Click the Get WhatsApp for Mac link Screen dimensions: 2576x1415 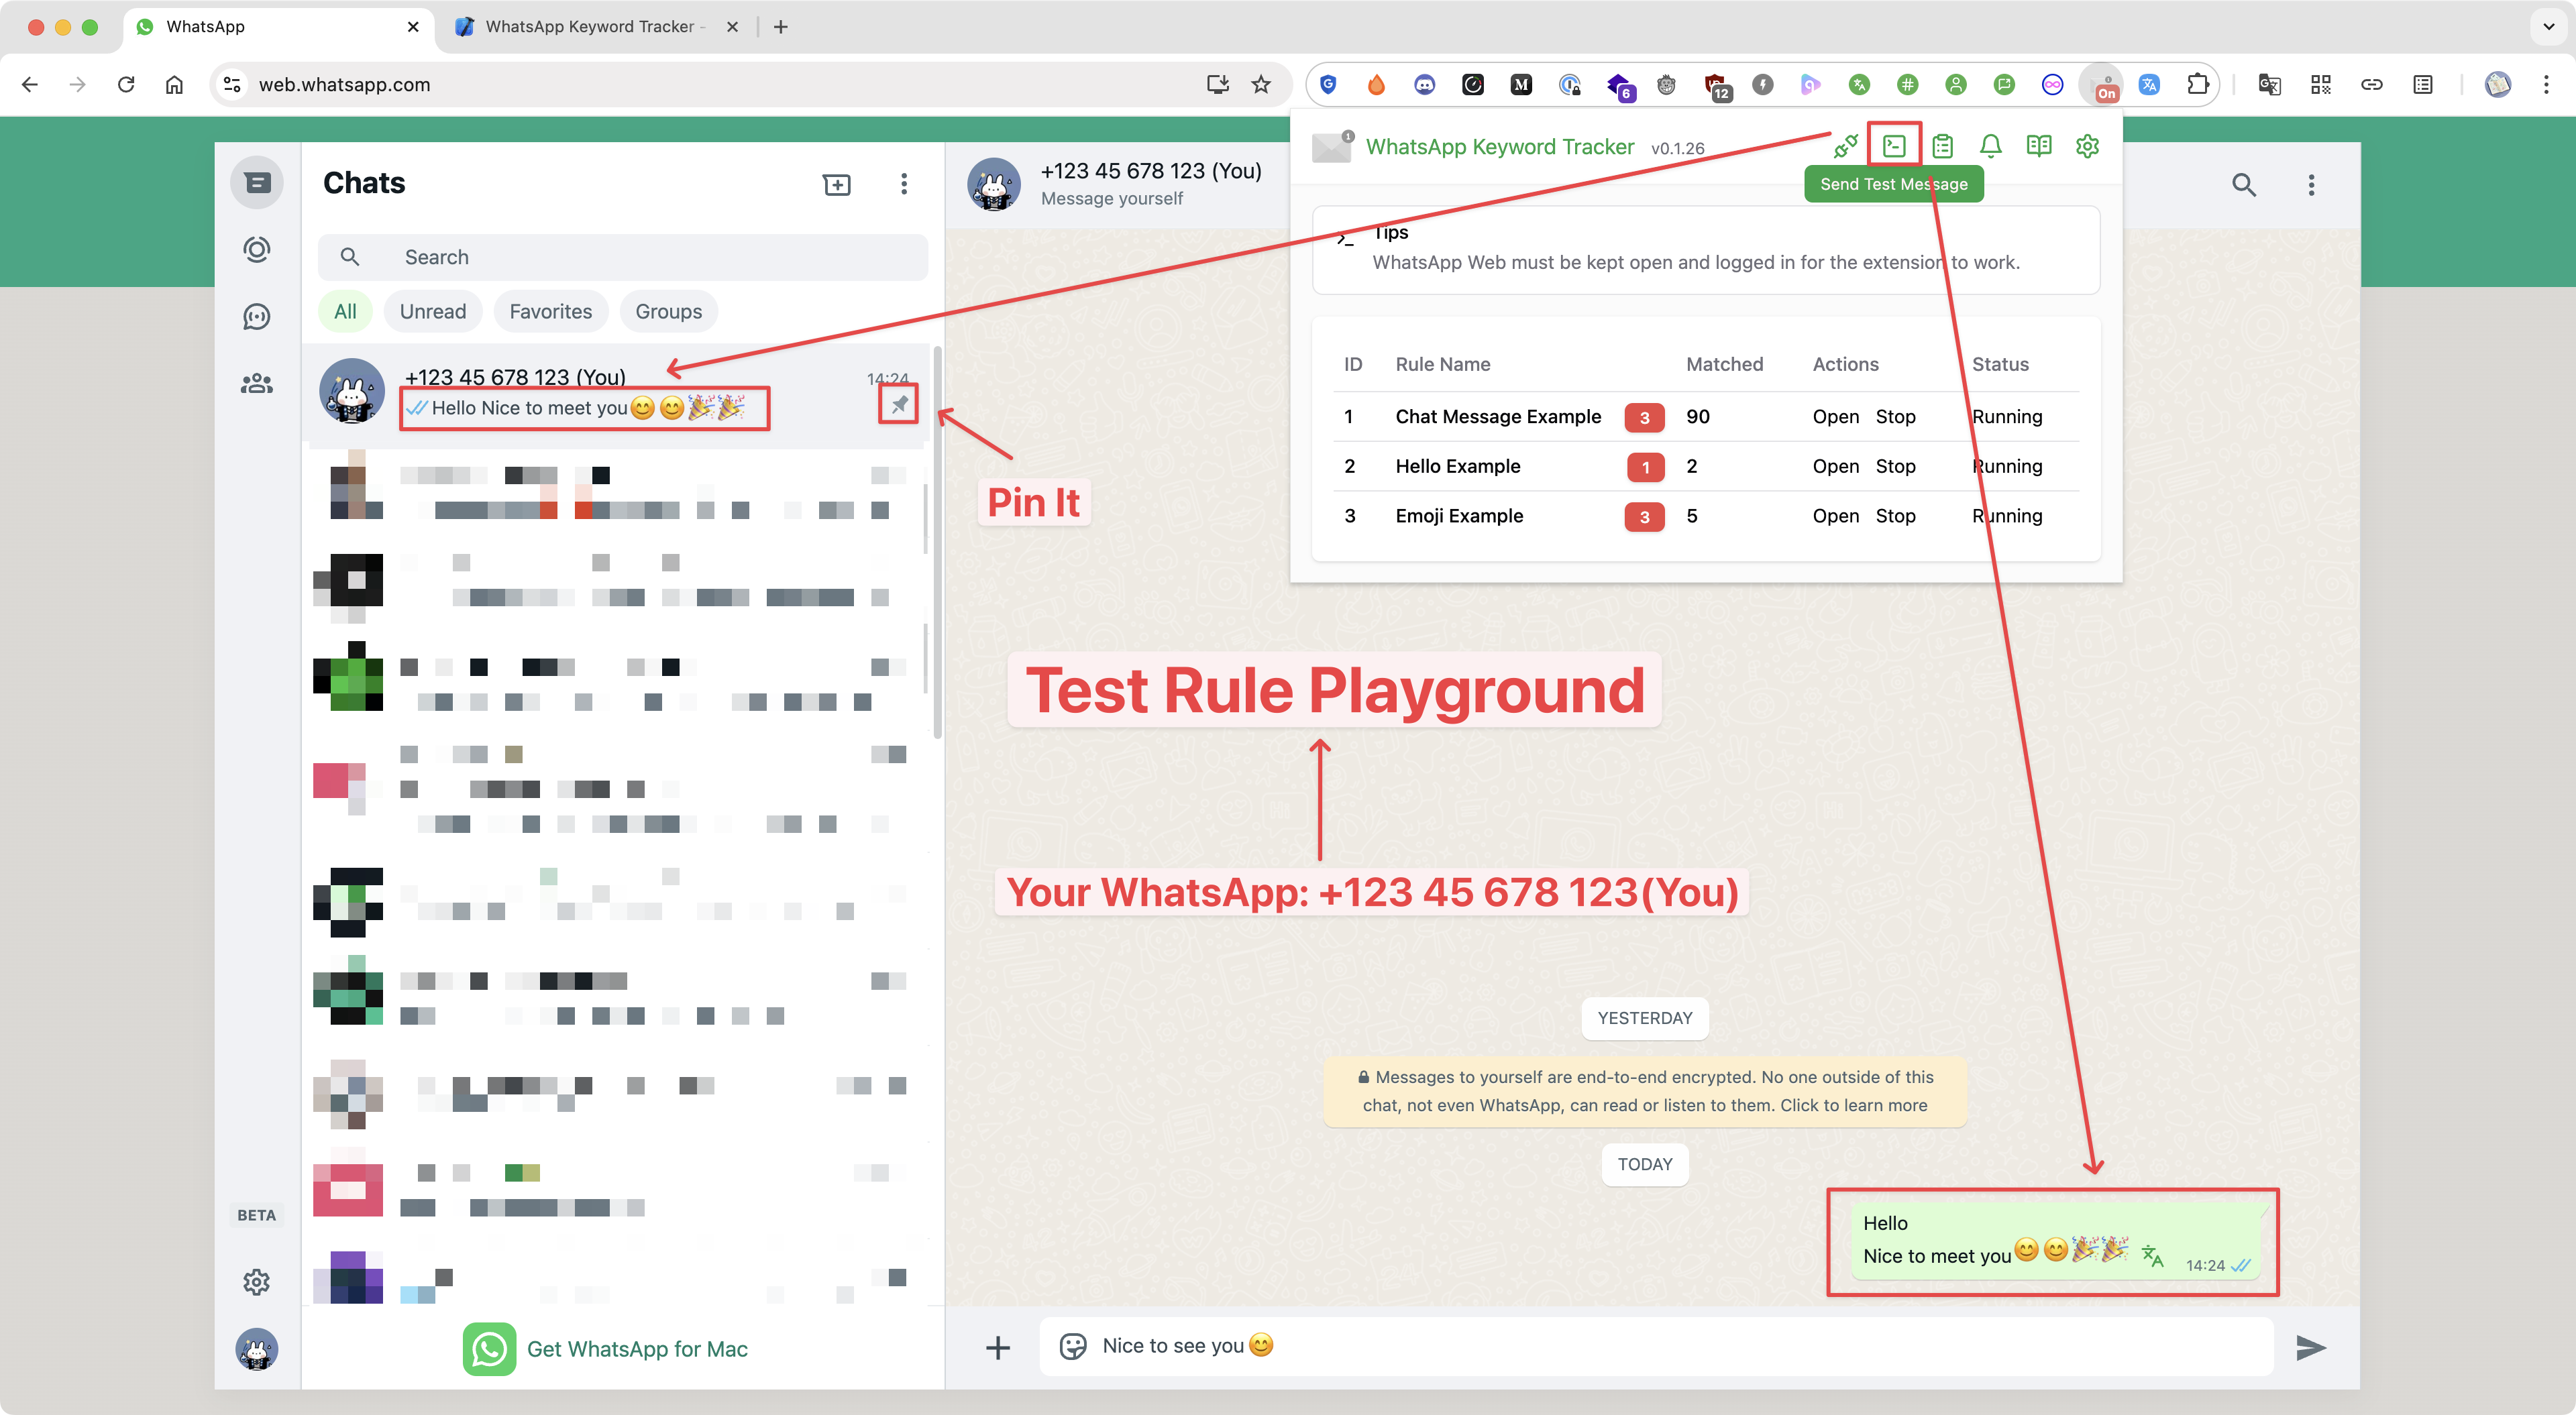click(x=605, y=1349)
